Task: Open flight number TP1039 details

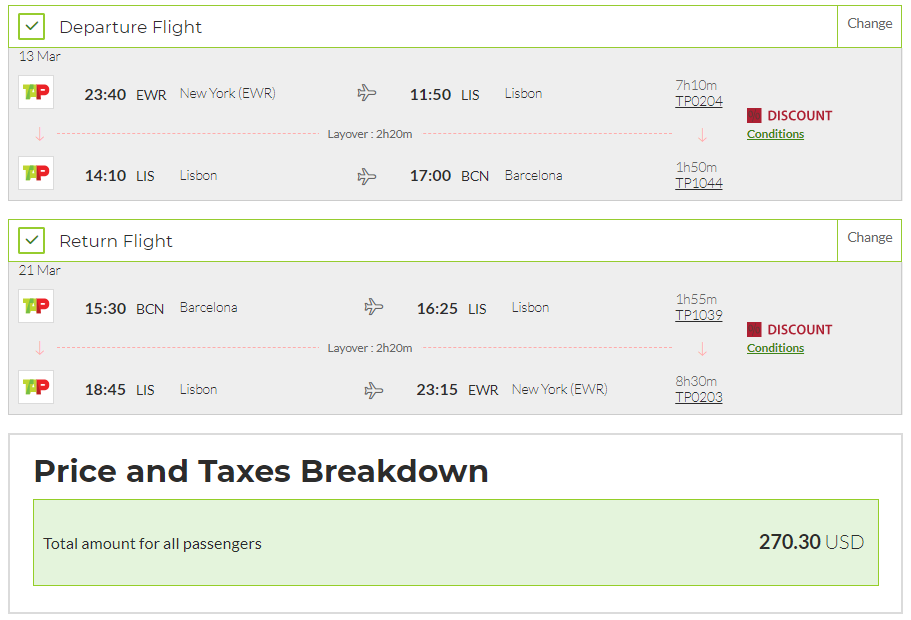Action: (698, 315)
